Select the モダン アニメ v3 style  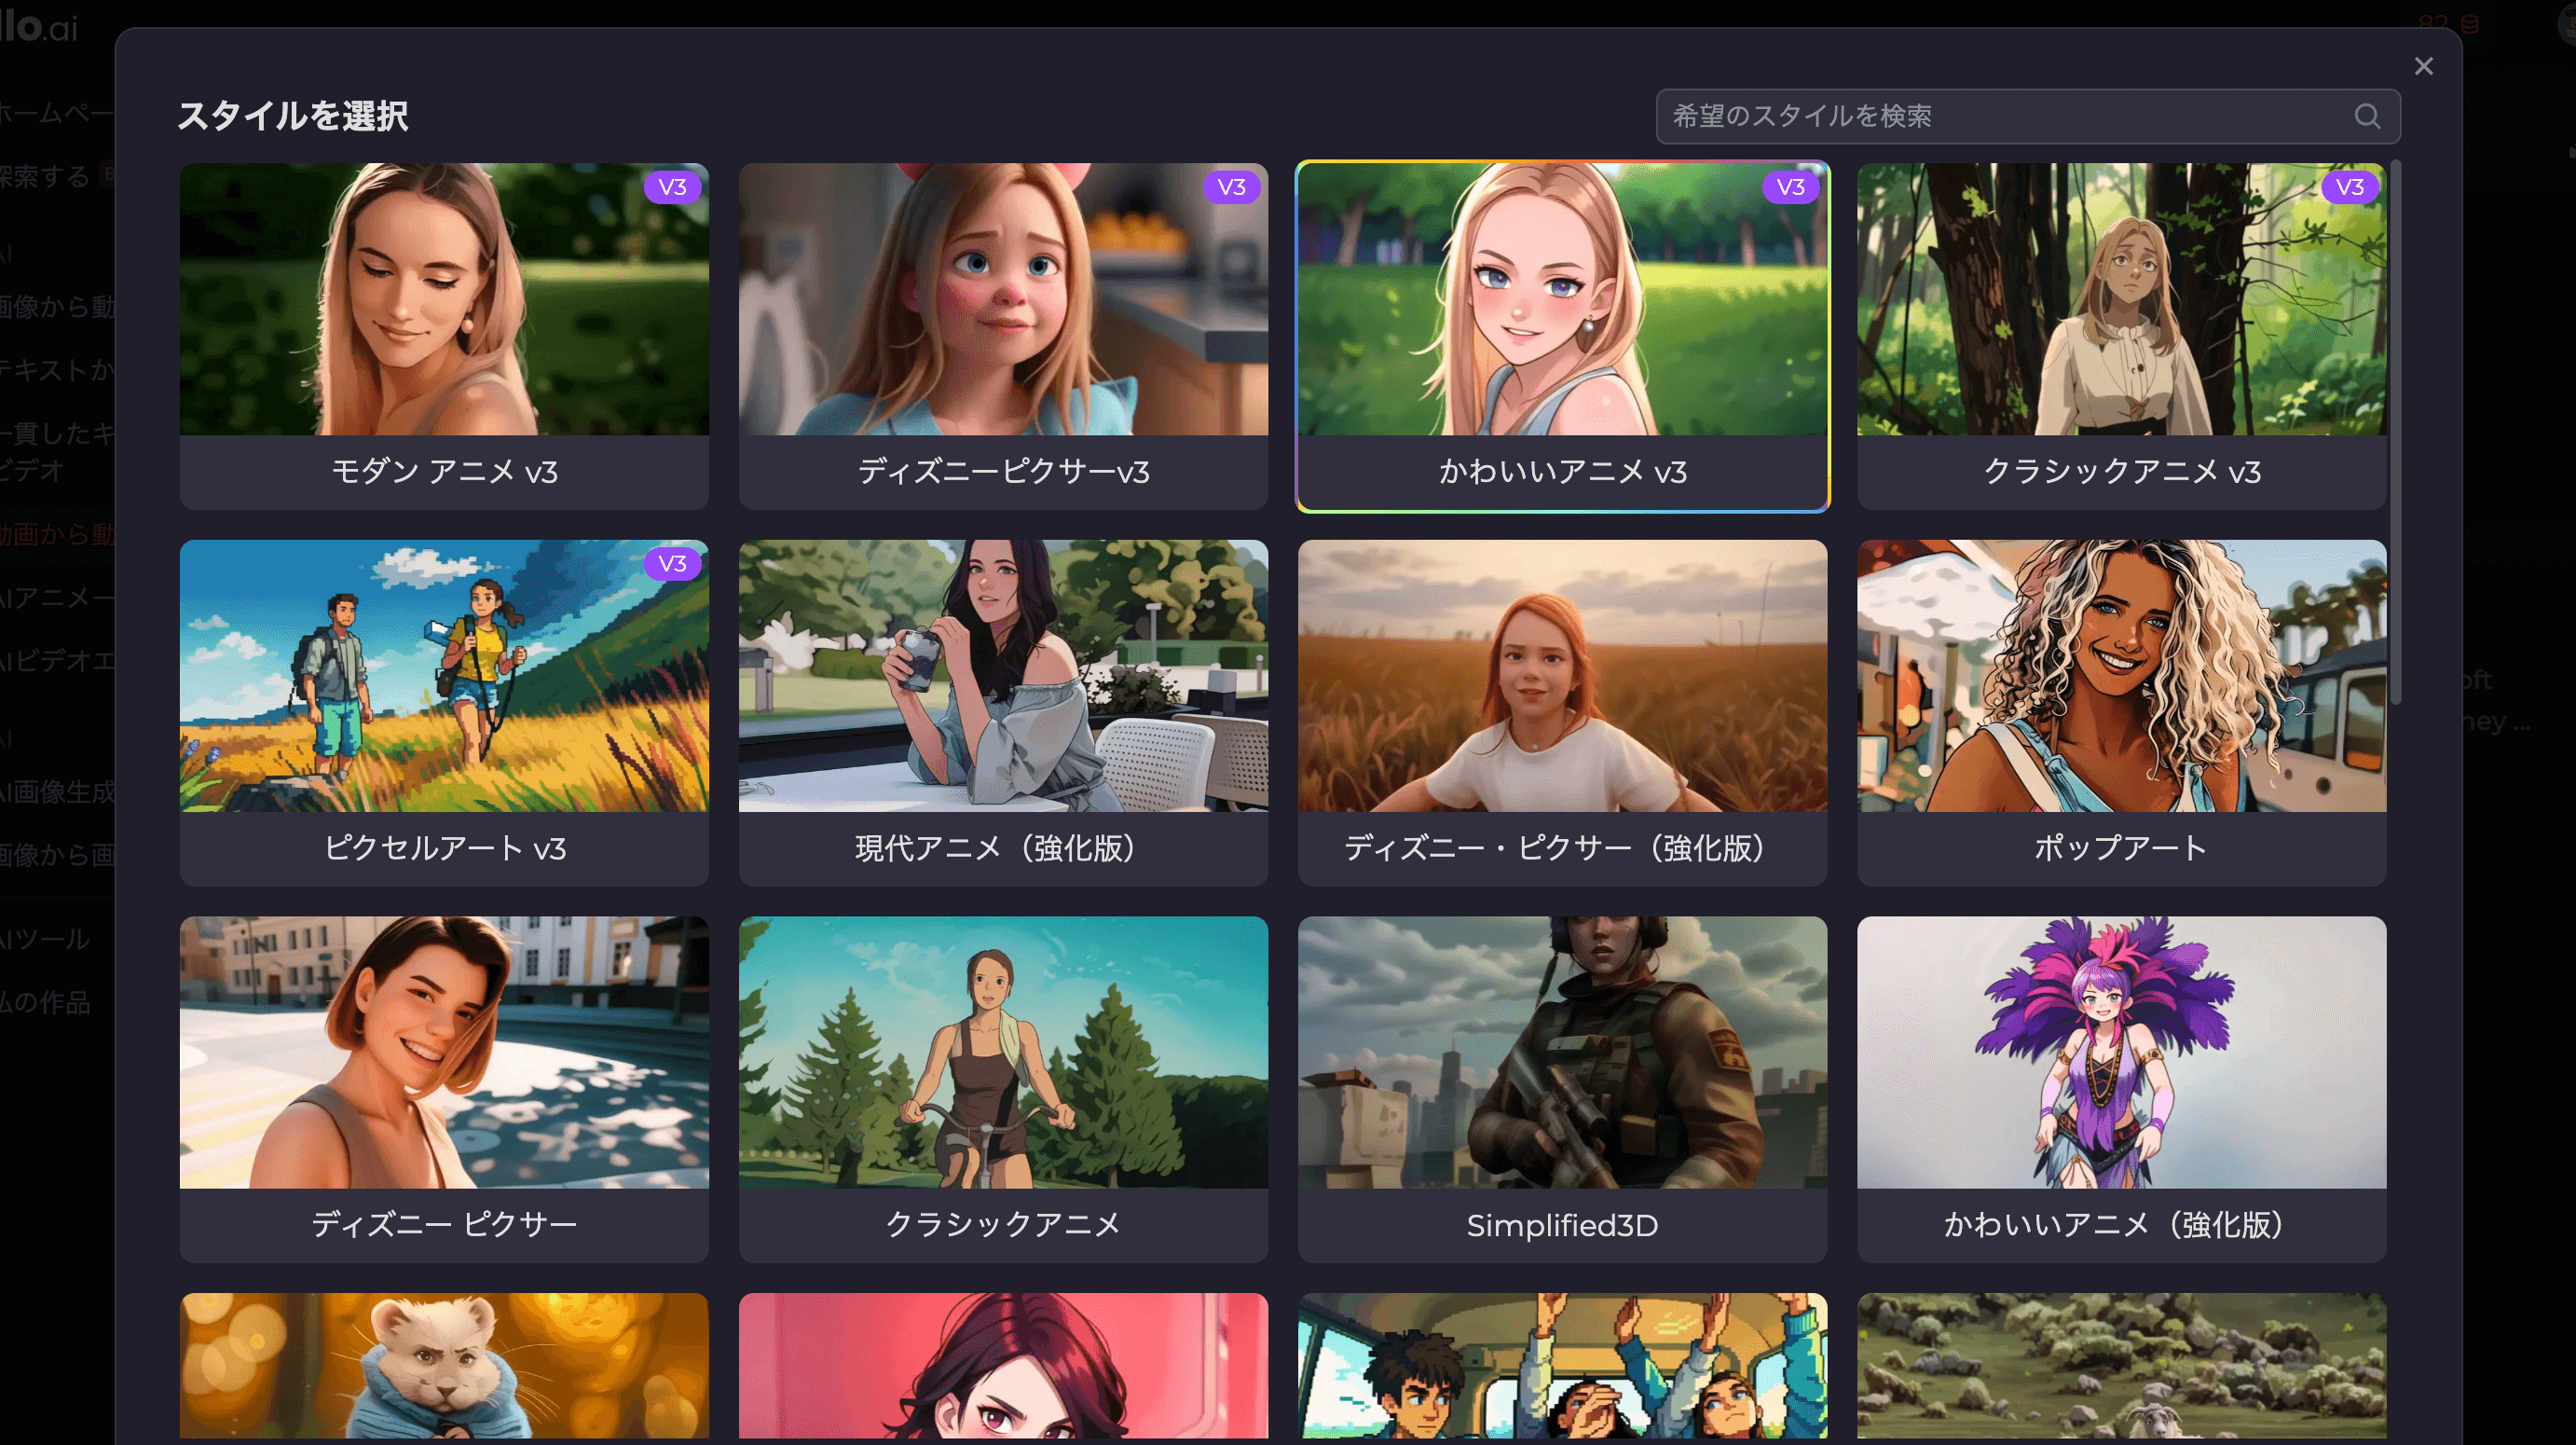444,335
